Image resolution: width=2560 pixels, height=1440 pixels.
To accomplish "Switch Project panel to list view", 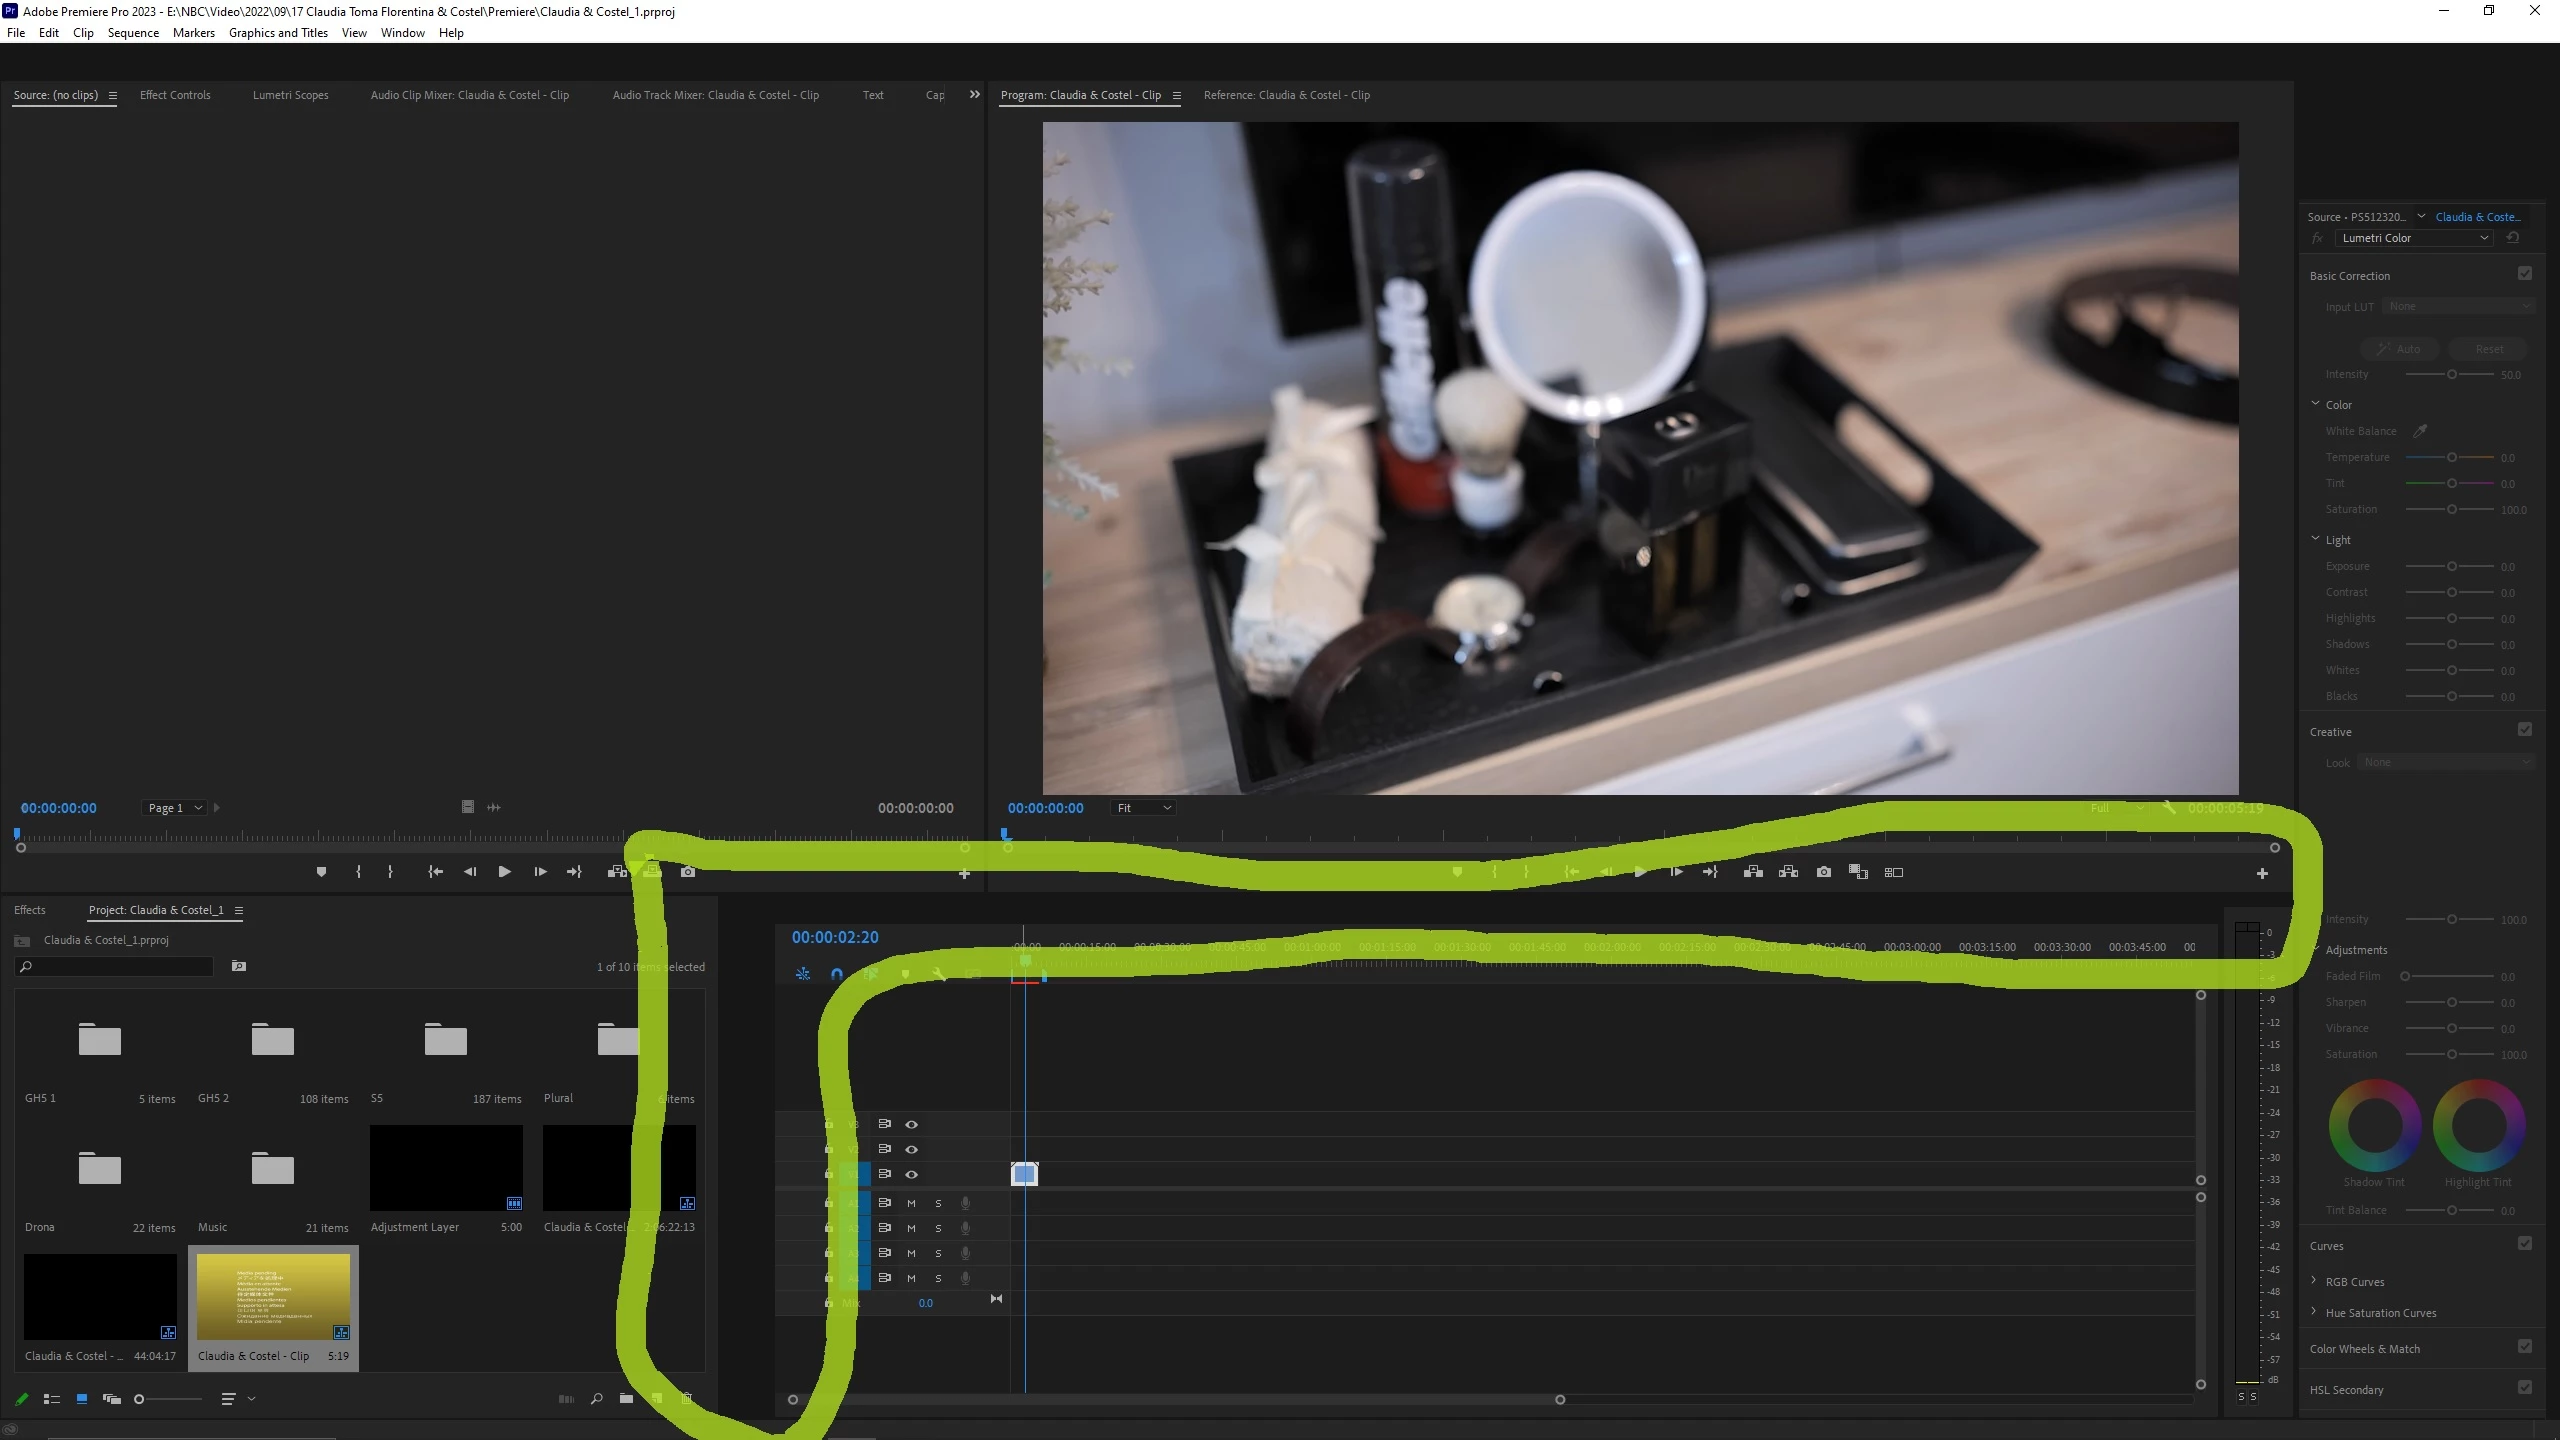I will [x=52, y=1399].
